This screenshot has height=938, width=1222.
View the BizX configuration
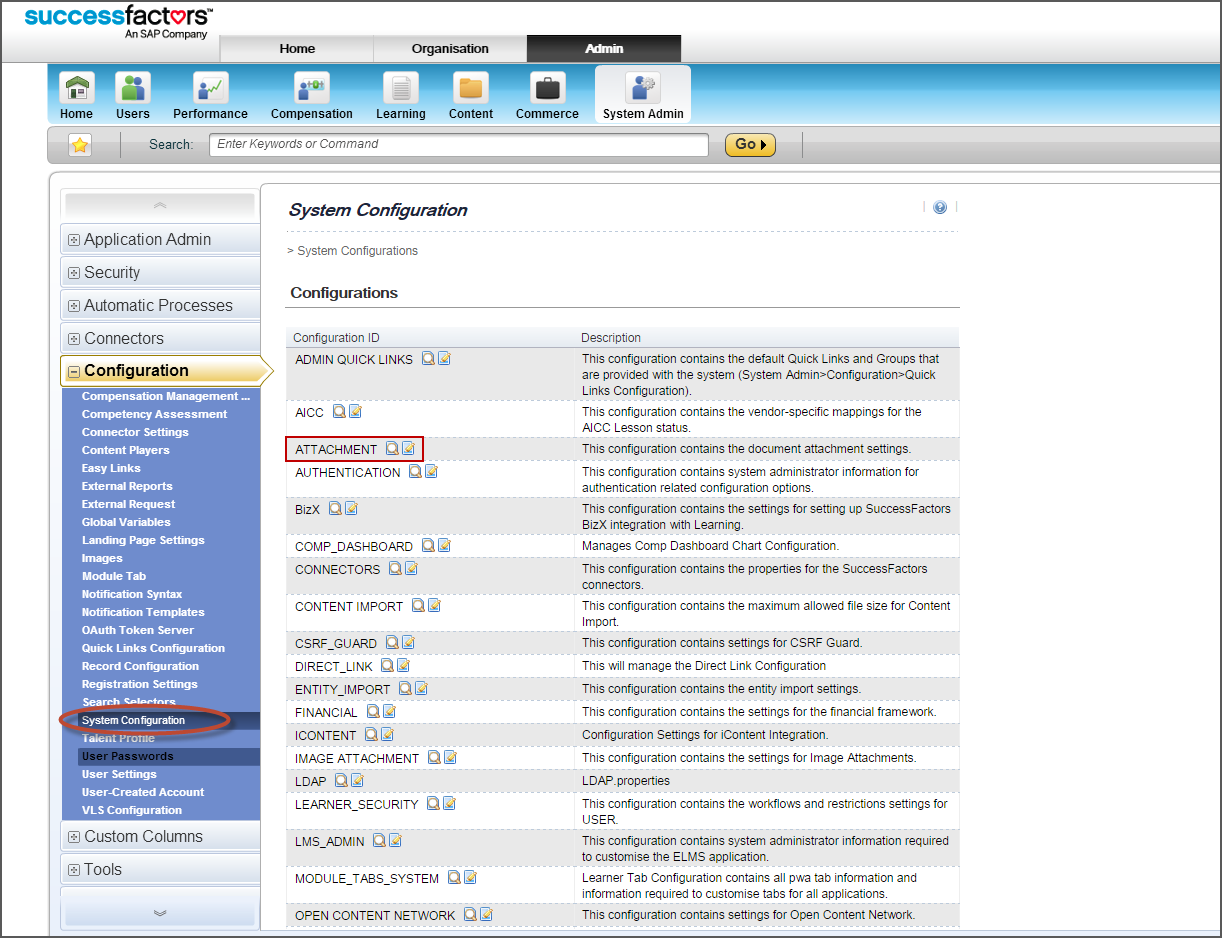(335, 508)
